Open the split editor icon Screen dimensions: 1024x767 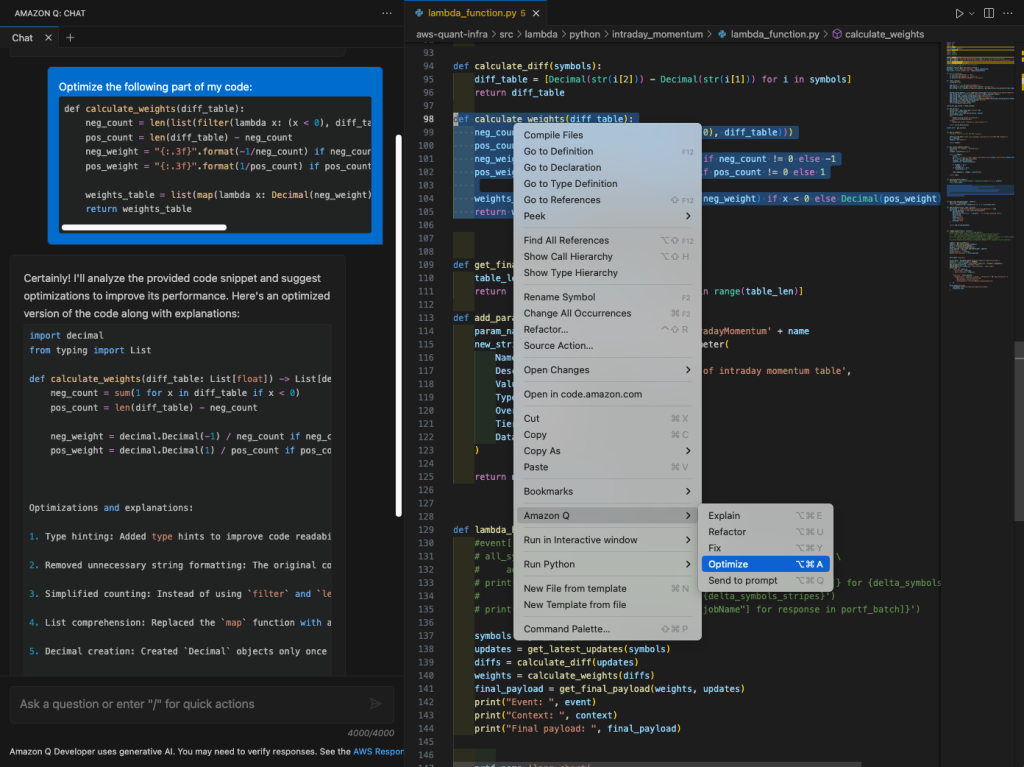coord(989,13)
